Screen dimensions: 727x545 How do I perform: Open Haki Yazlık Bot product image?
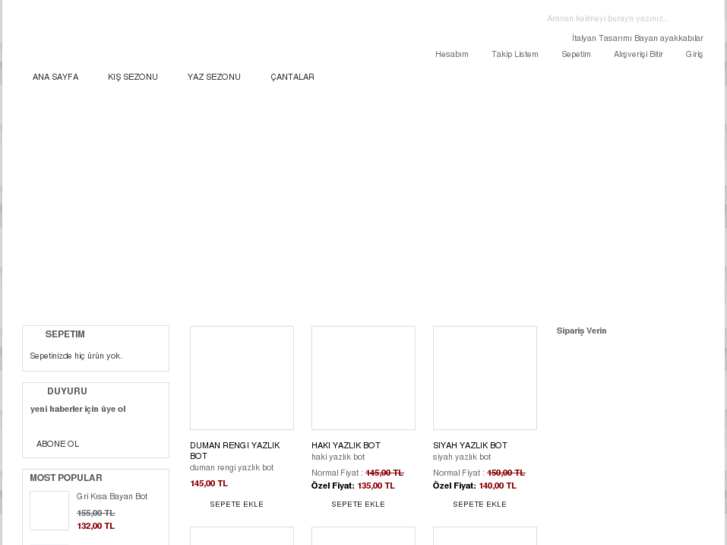363,378
